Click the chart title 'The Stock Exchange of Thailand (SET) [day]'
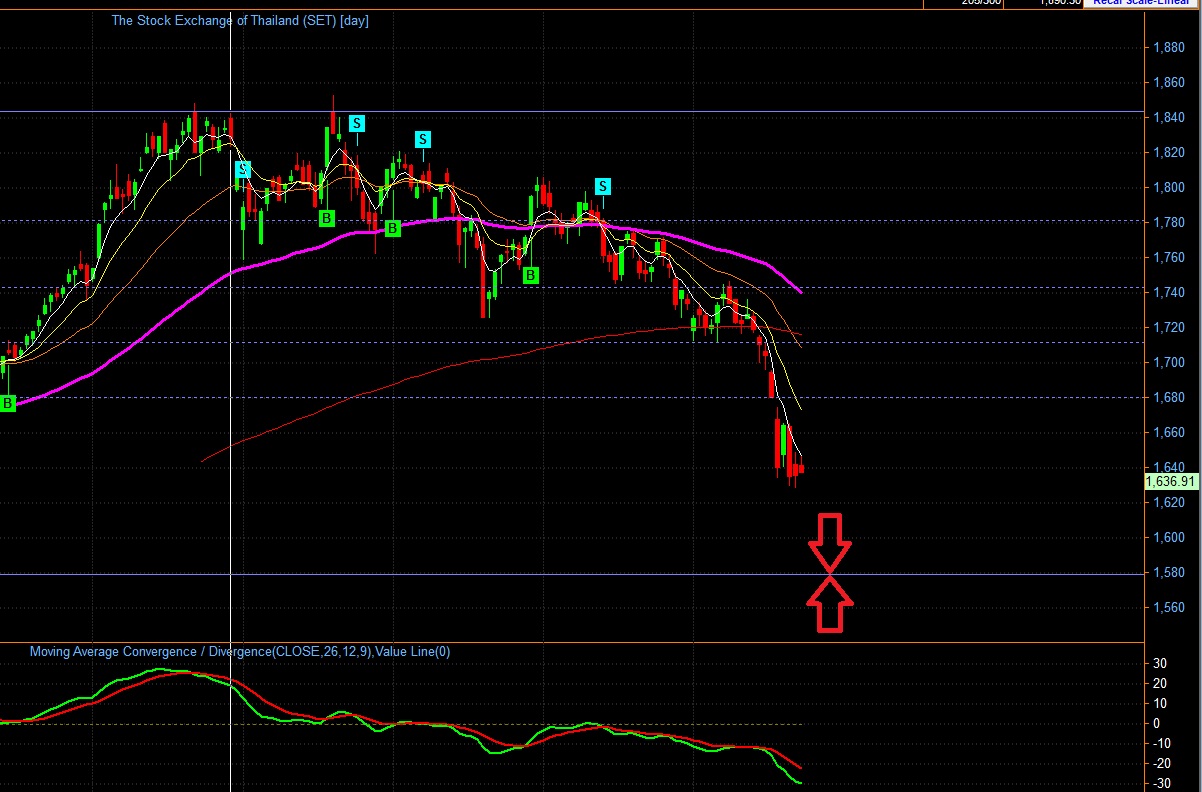Viewport: 1202px width, 792px height. [240, 20]
